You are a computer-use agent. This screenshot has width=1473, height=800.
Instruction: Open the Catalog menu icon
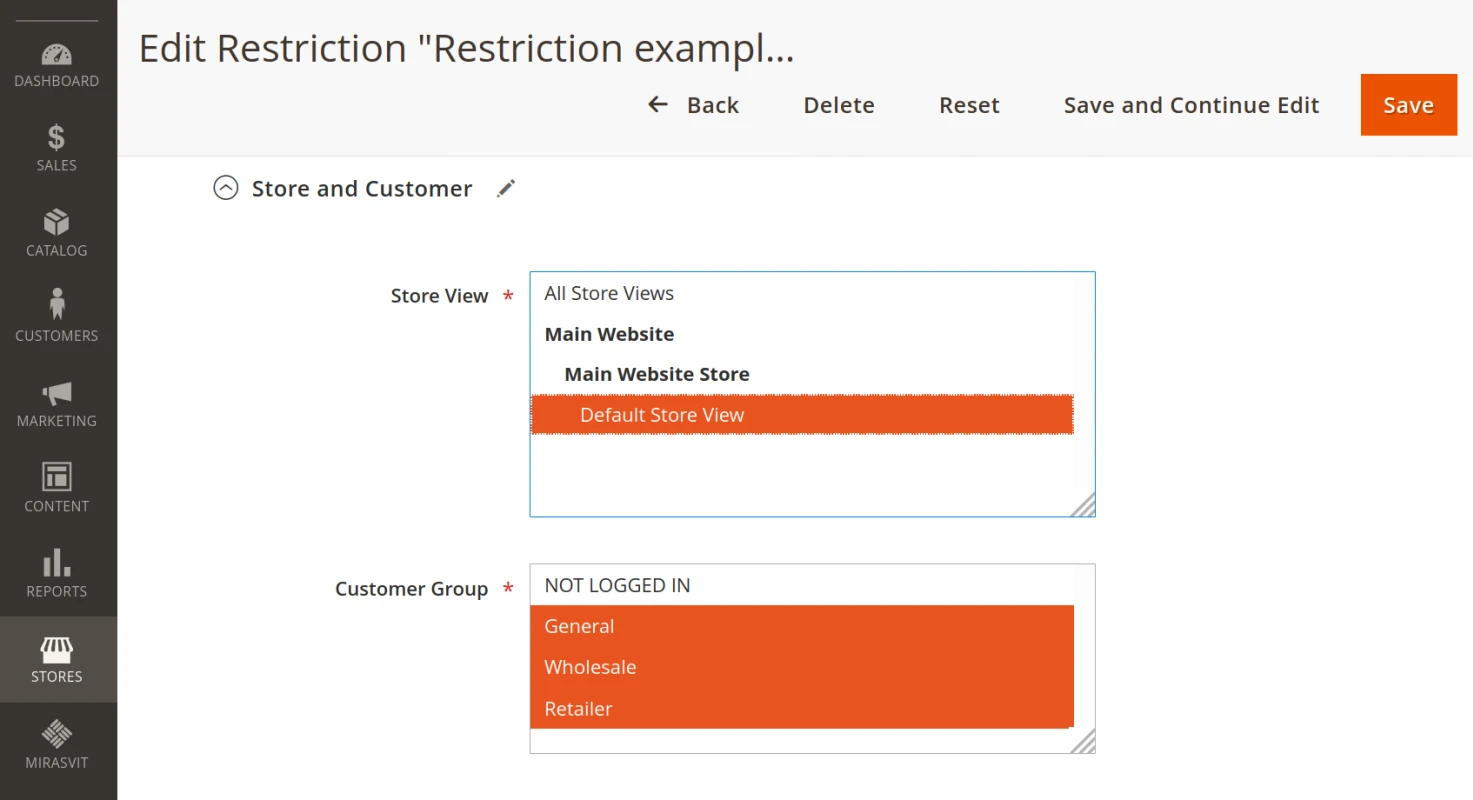pos(57,232)
